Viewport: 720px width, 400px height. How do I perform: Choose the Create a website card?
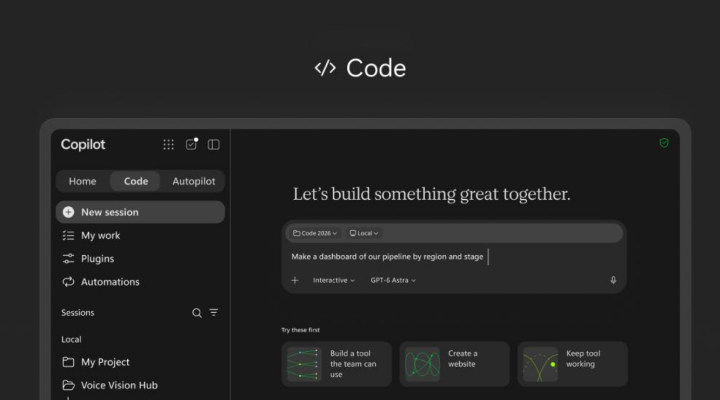454,364
